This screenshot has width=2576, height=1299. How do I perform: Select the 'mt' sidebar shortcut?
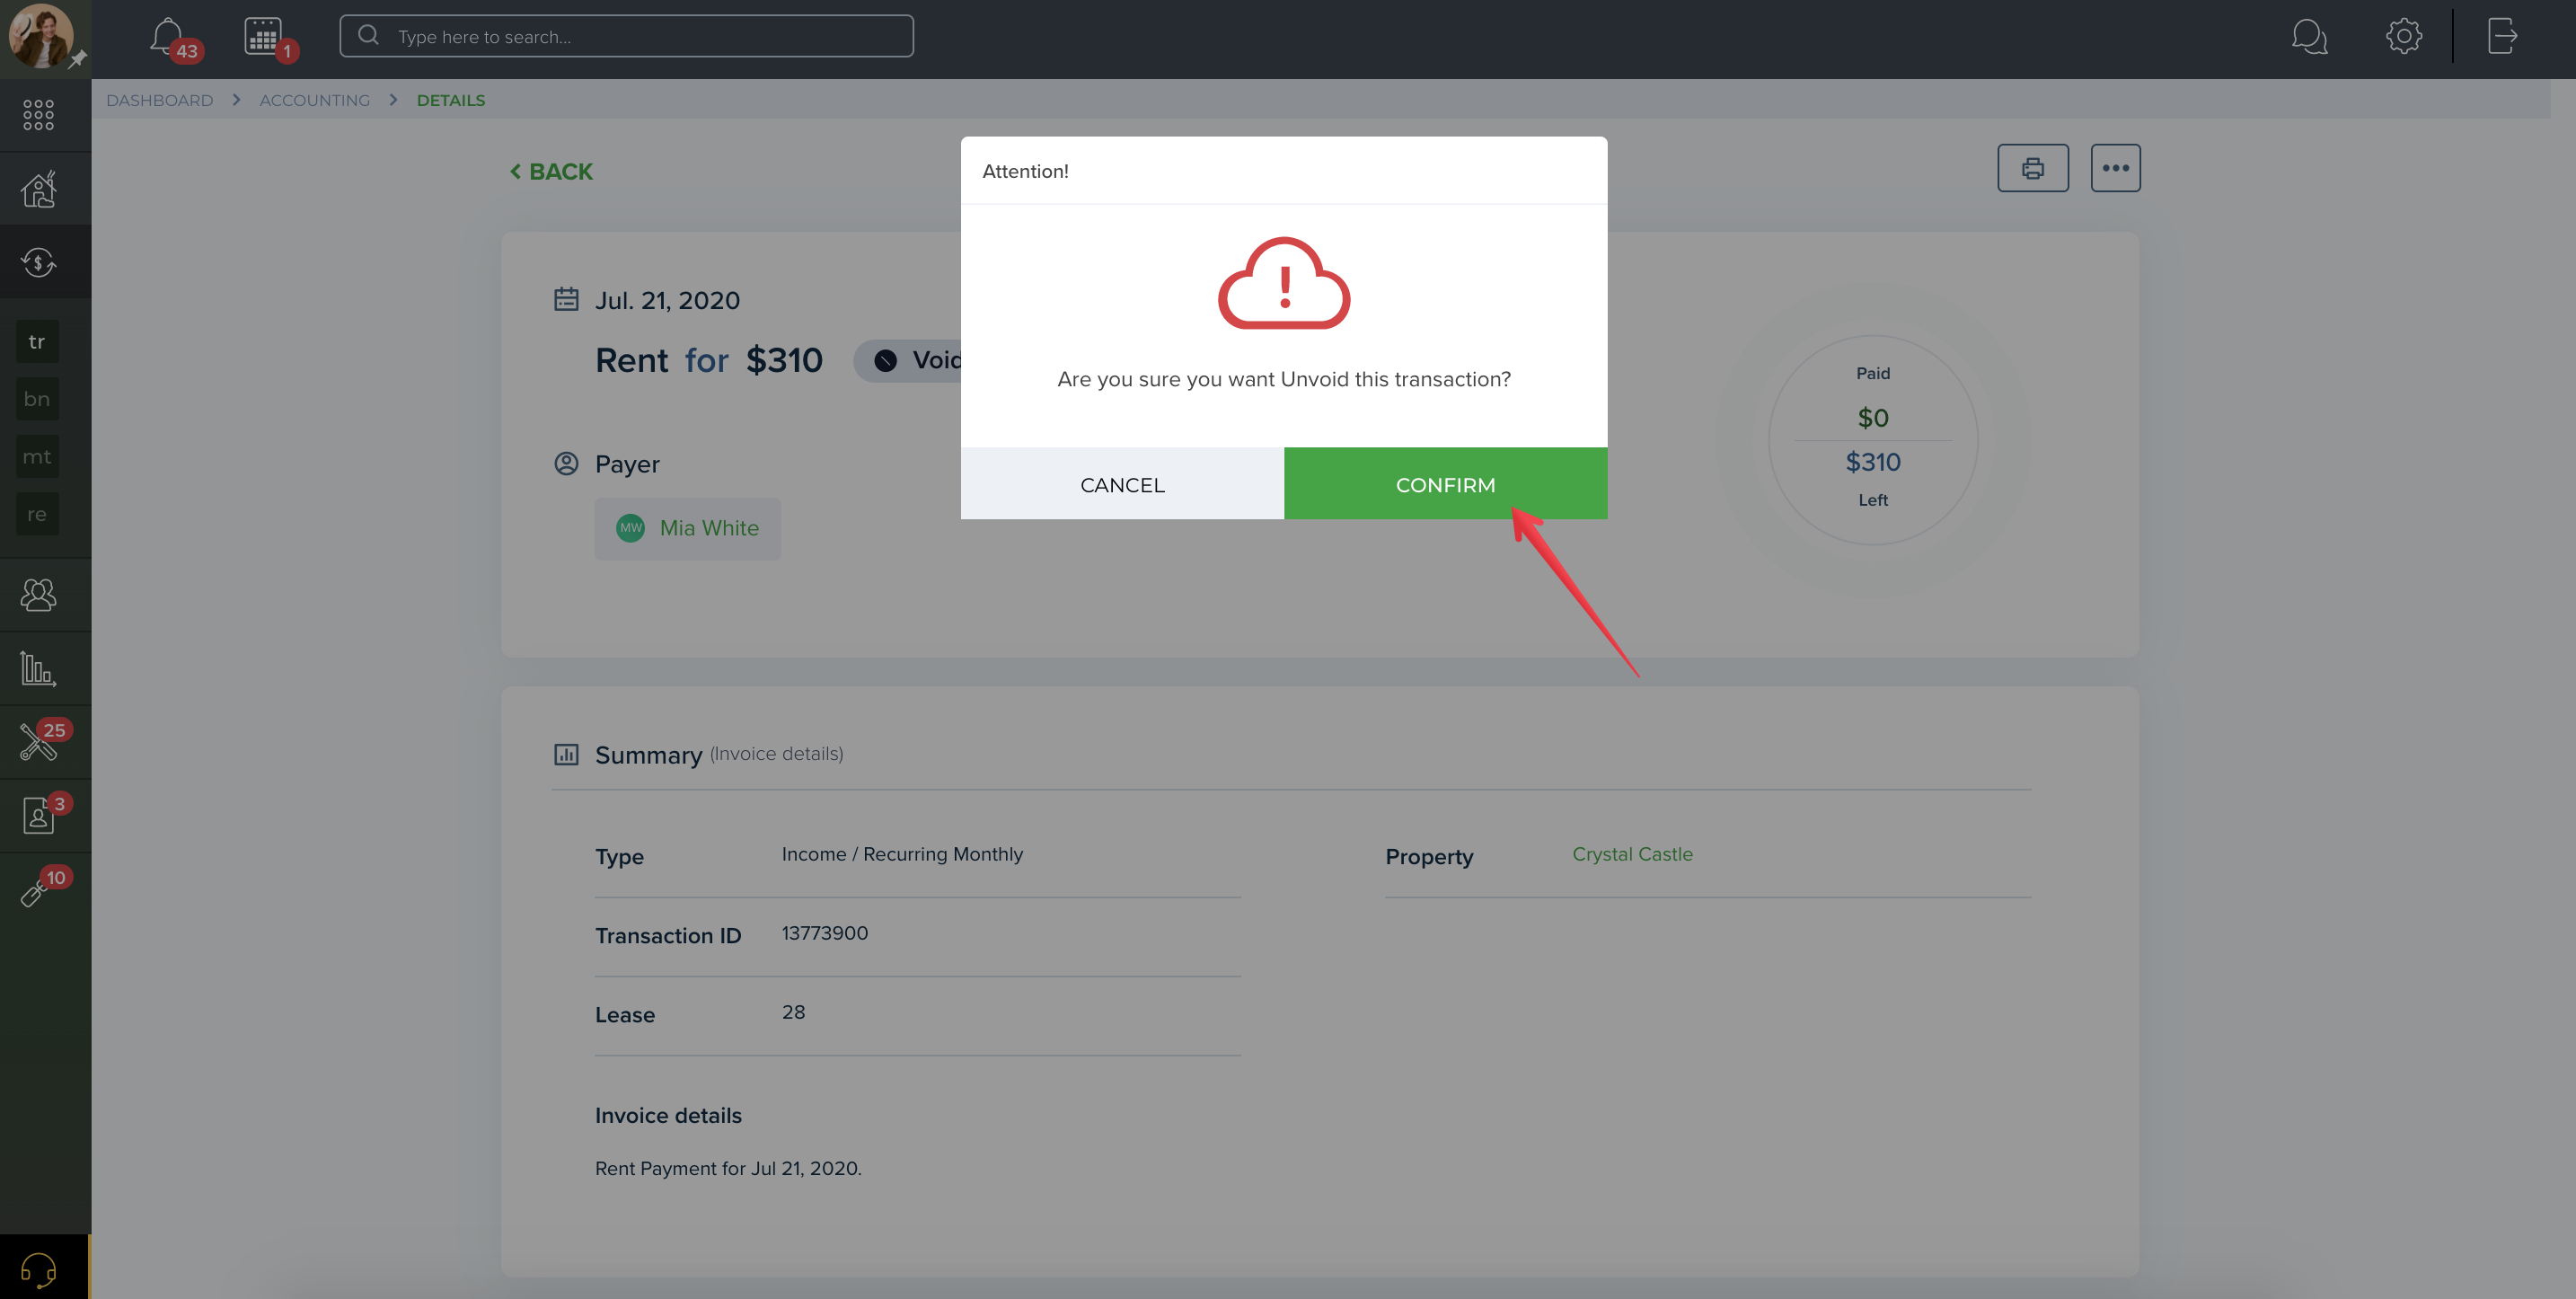tap(37, 457)
